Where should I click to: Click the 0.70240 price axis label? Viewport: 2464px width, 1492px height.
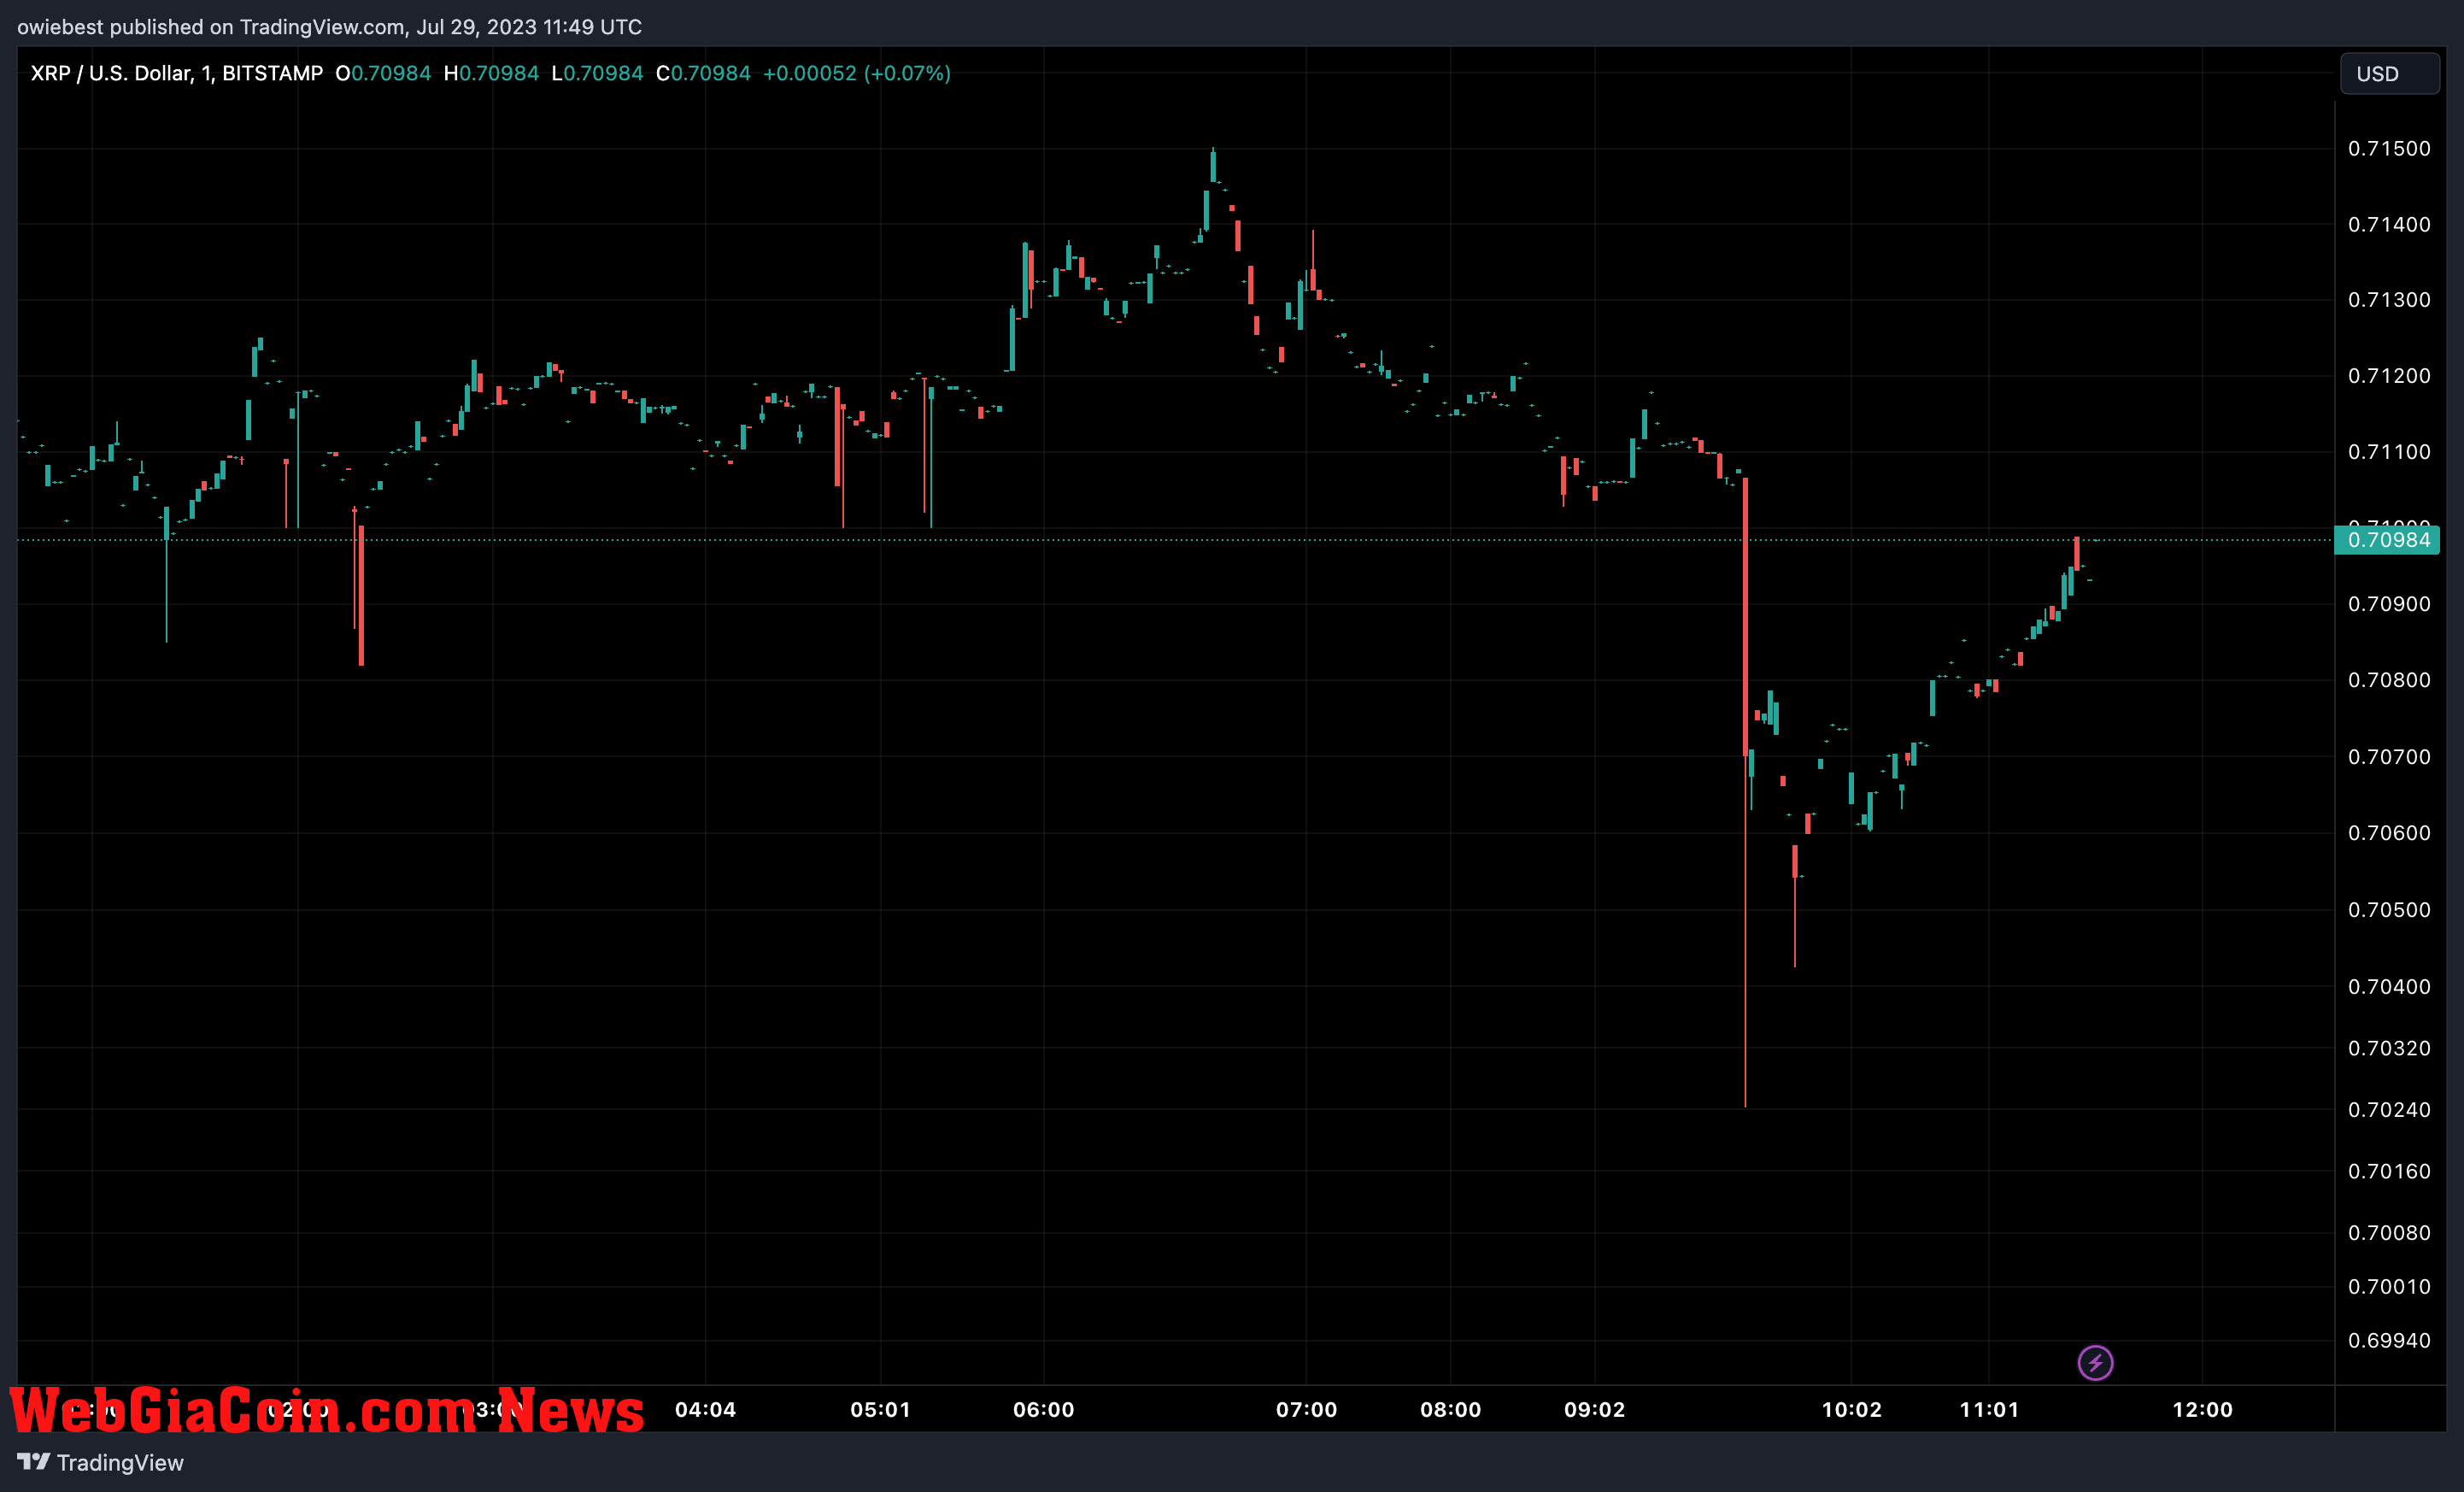coord(2389,1110)
